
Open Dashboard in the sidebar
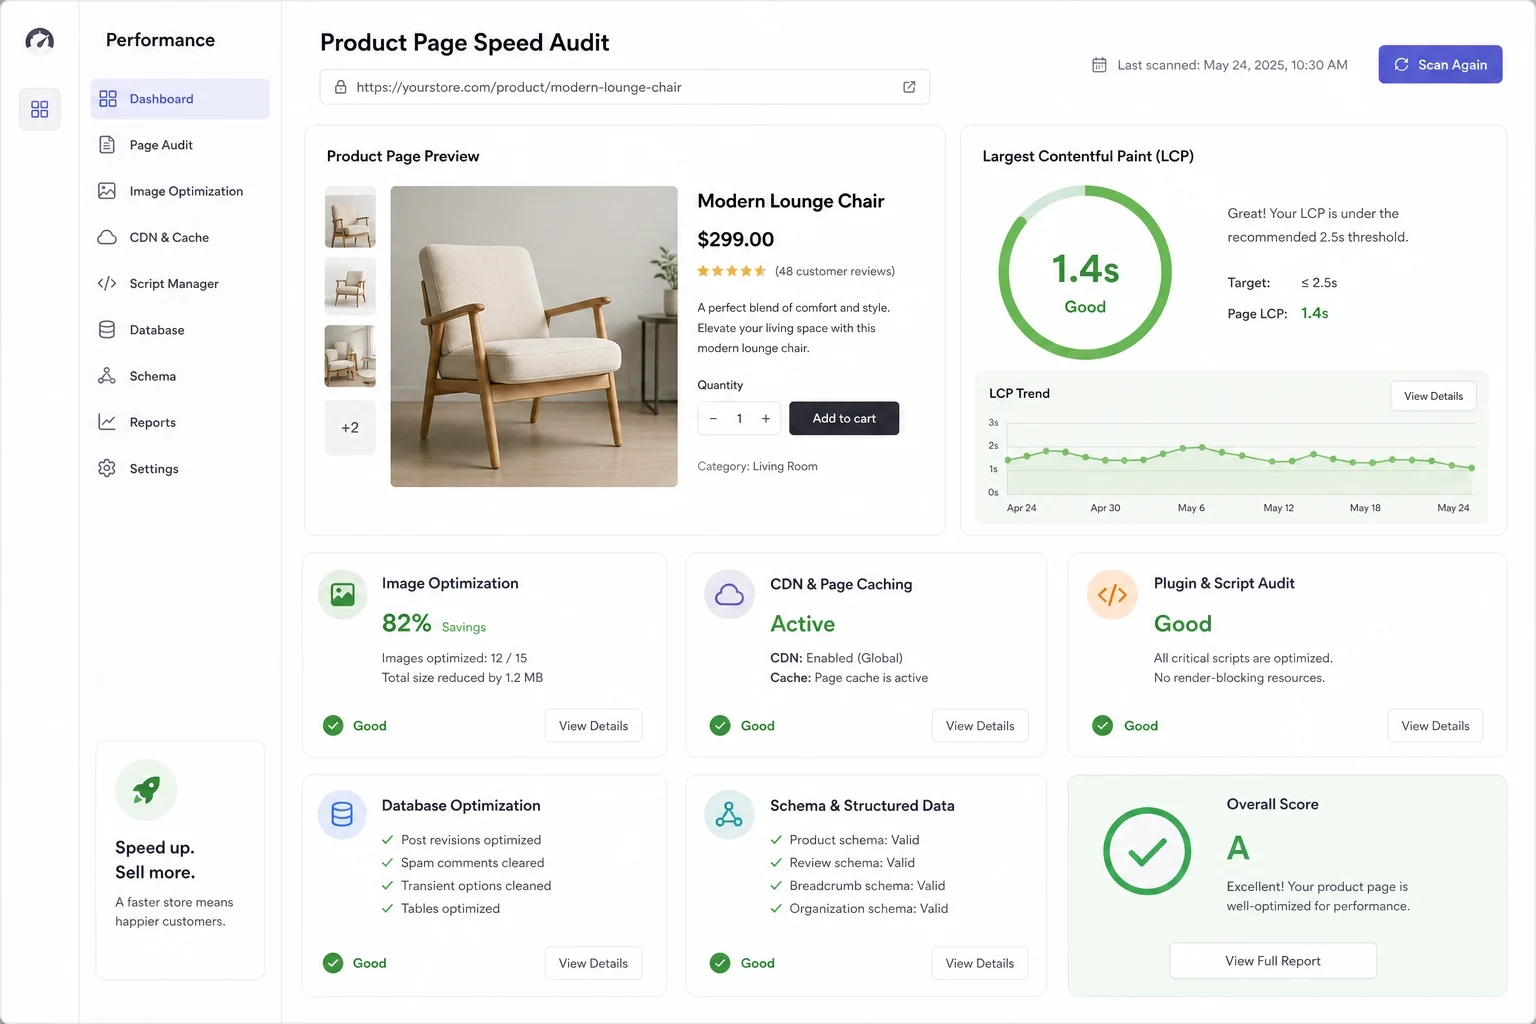[x=180, y=99]
